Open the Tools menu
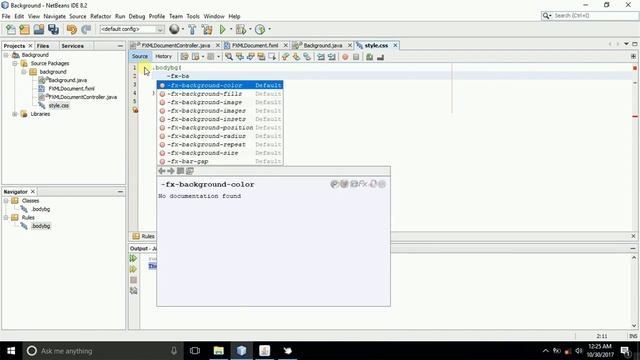The image size is (640, 360). coord(193,16)
